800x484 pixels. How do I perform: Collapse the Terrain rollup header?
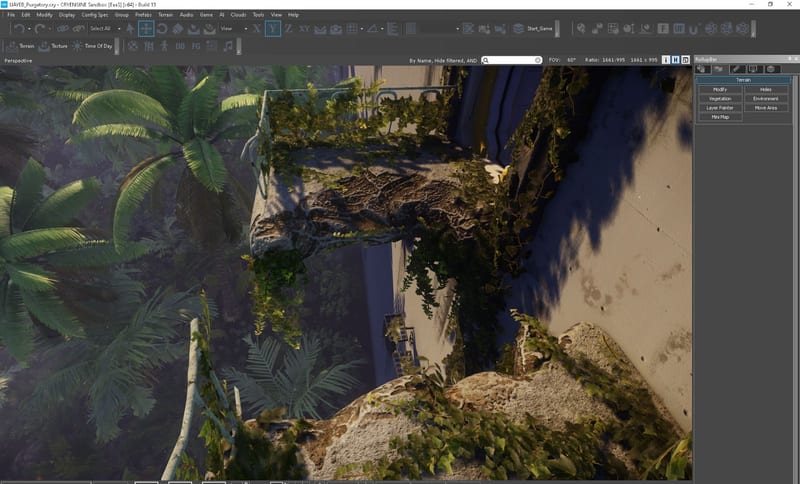point(743,80)
